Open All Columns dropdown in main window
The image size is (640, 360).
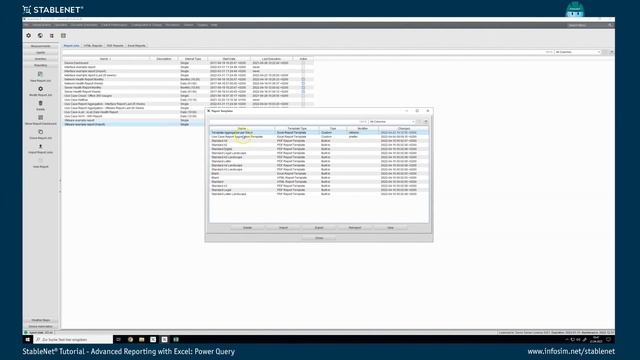(578, 52)
